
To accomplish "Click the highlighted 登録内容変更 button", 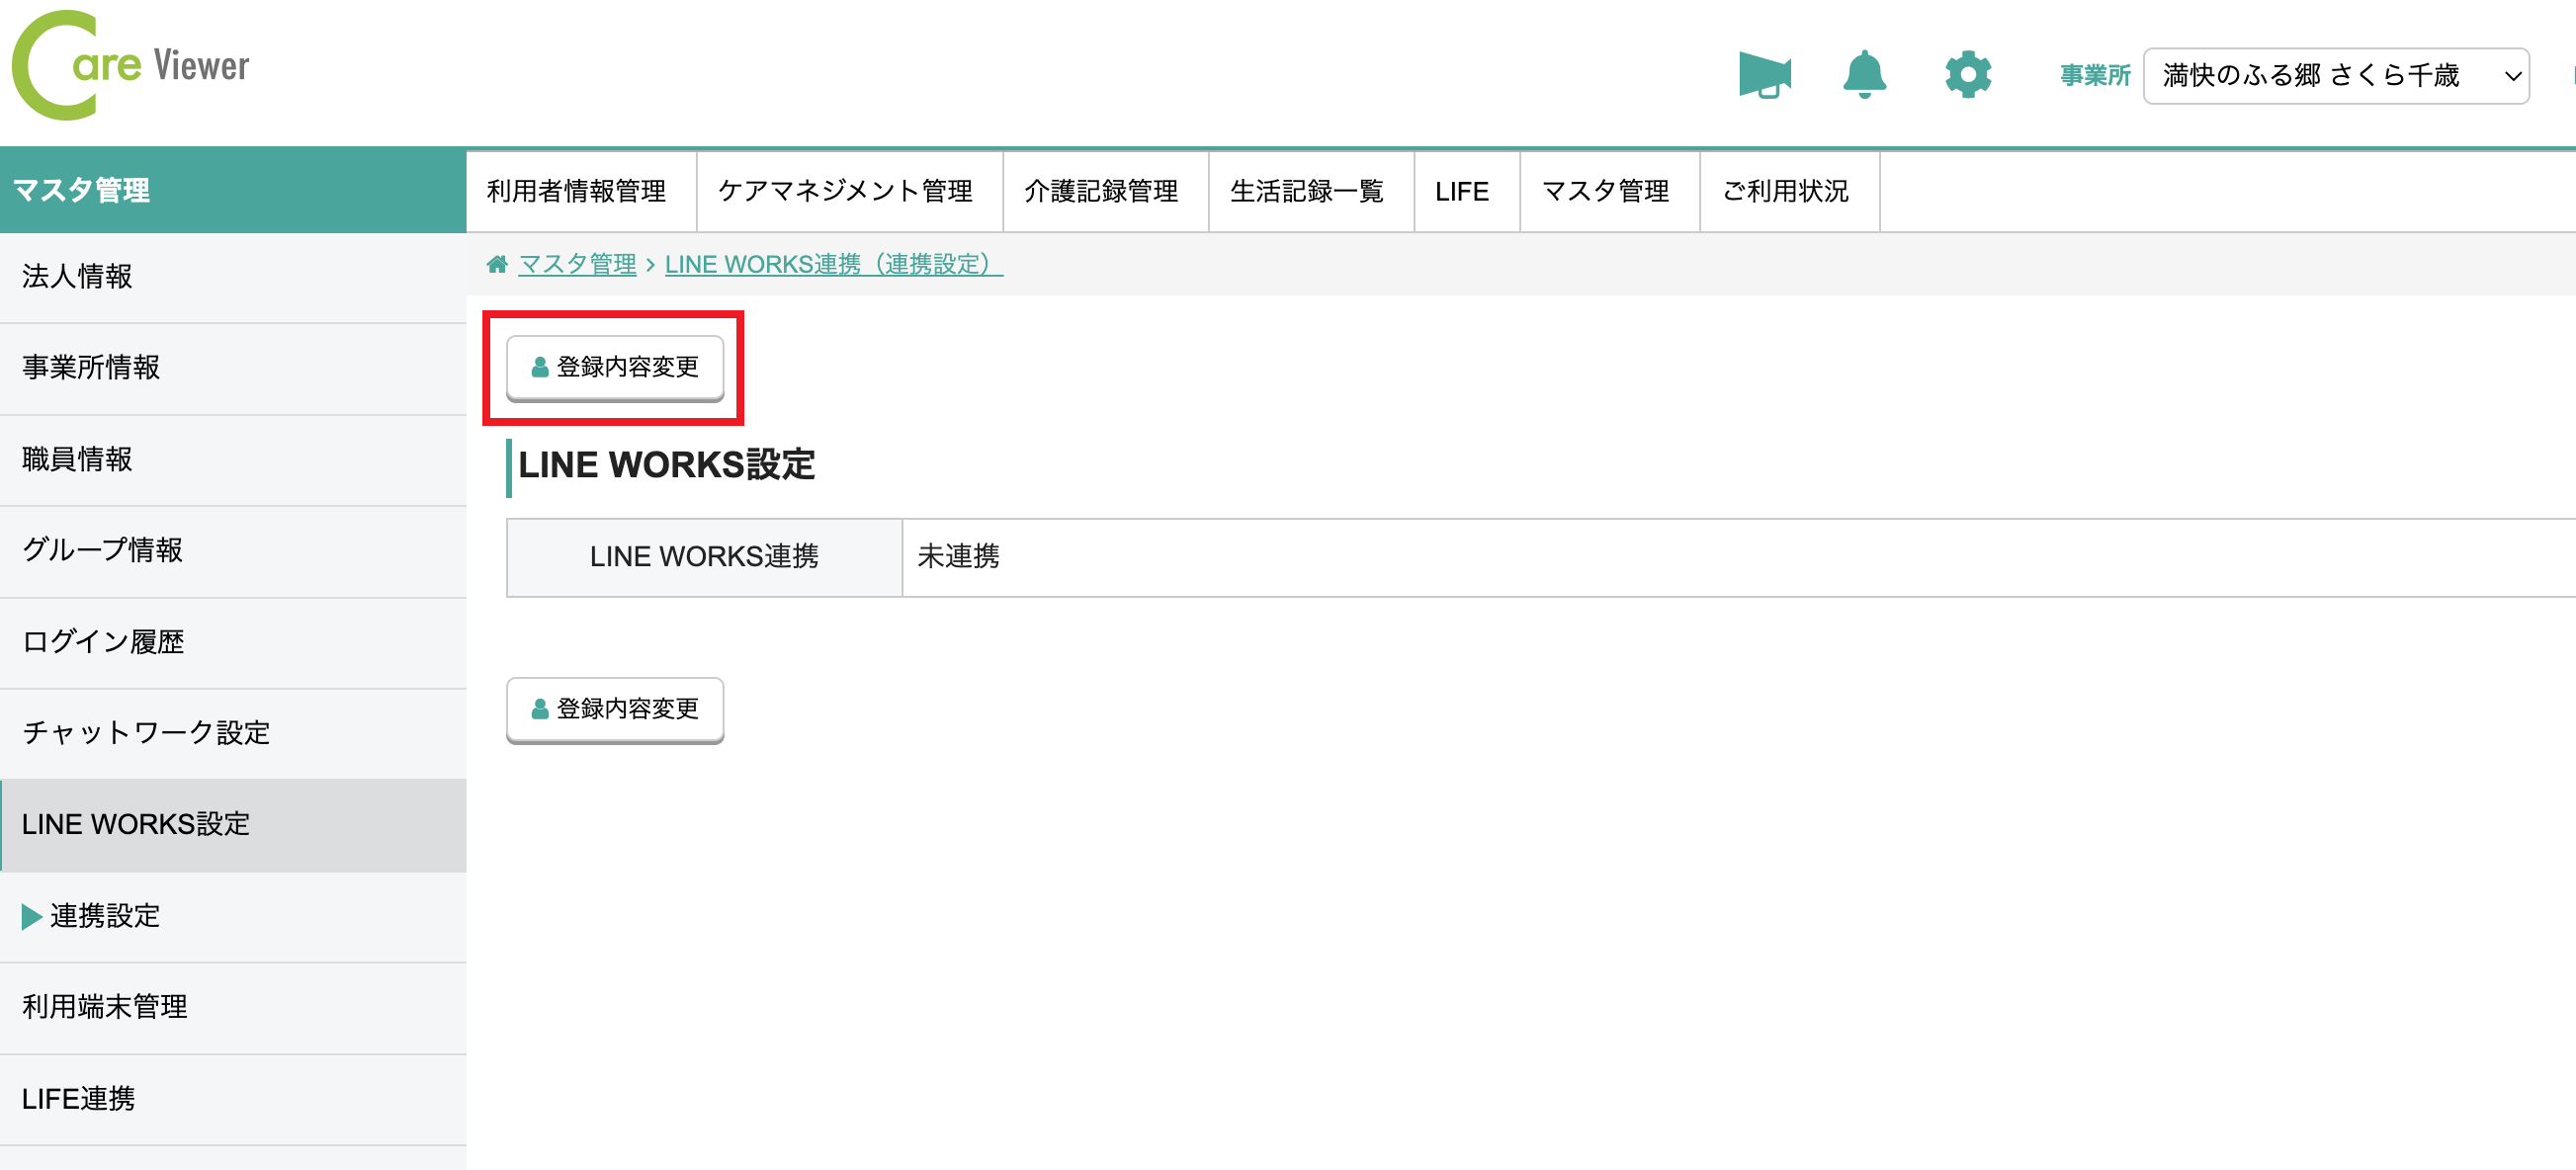I will point(615,366).
